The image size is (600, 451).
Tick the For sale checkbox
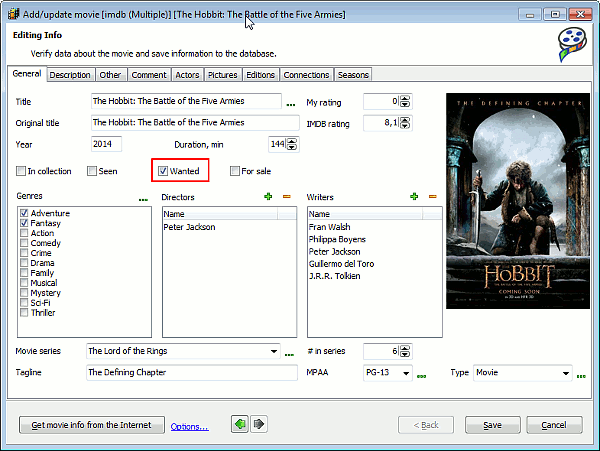click(235, 171)
